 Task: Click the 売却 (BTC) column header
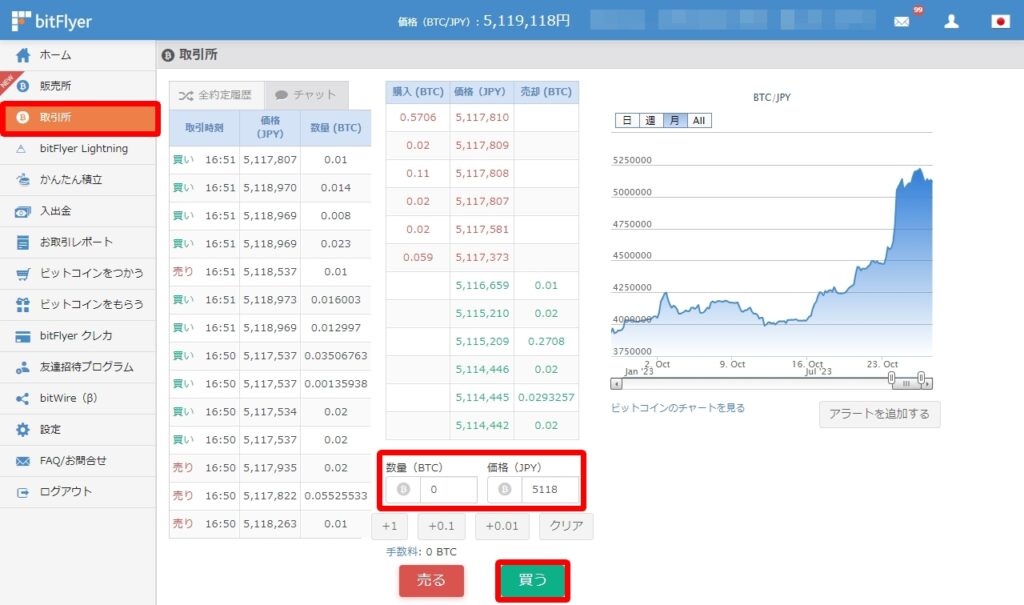[546, 92]
